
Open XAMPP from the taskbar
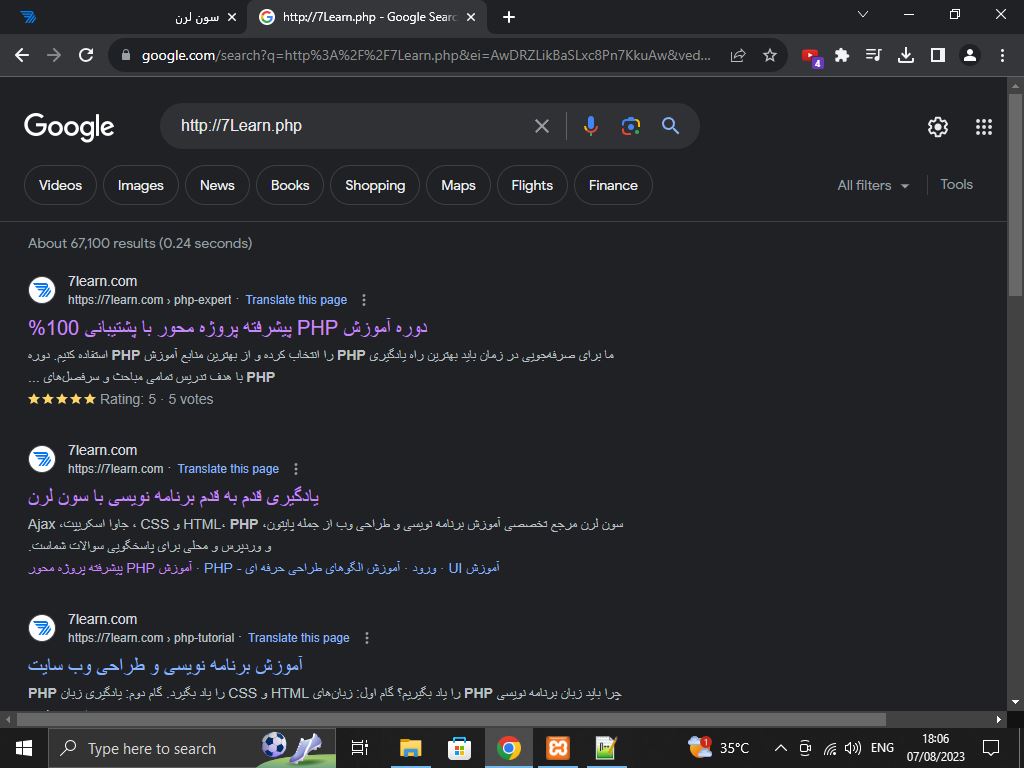(x=558, y=748)
